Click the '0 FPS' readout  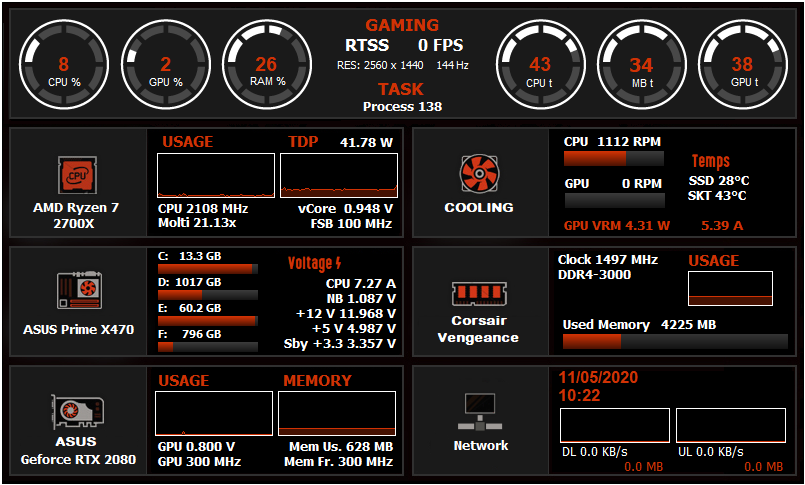pos(440,45)
